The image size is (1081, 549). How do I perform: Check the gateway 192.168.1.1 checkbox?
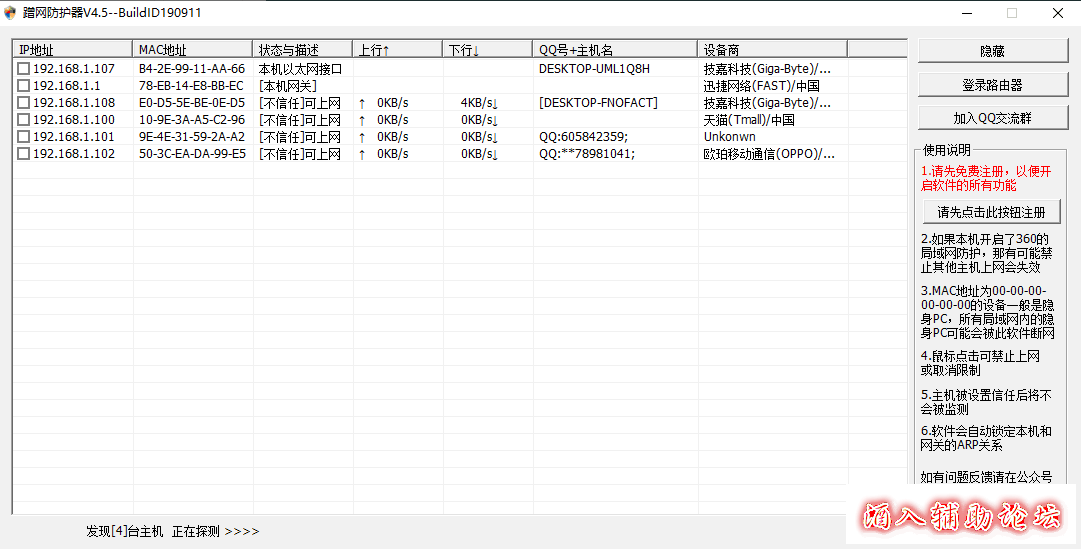[23, 86]
